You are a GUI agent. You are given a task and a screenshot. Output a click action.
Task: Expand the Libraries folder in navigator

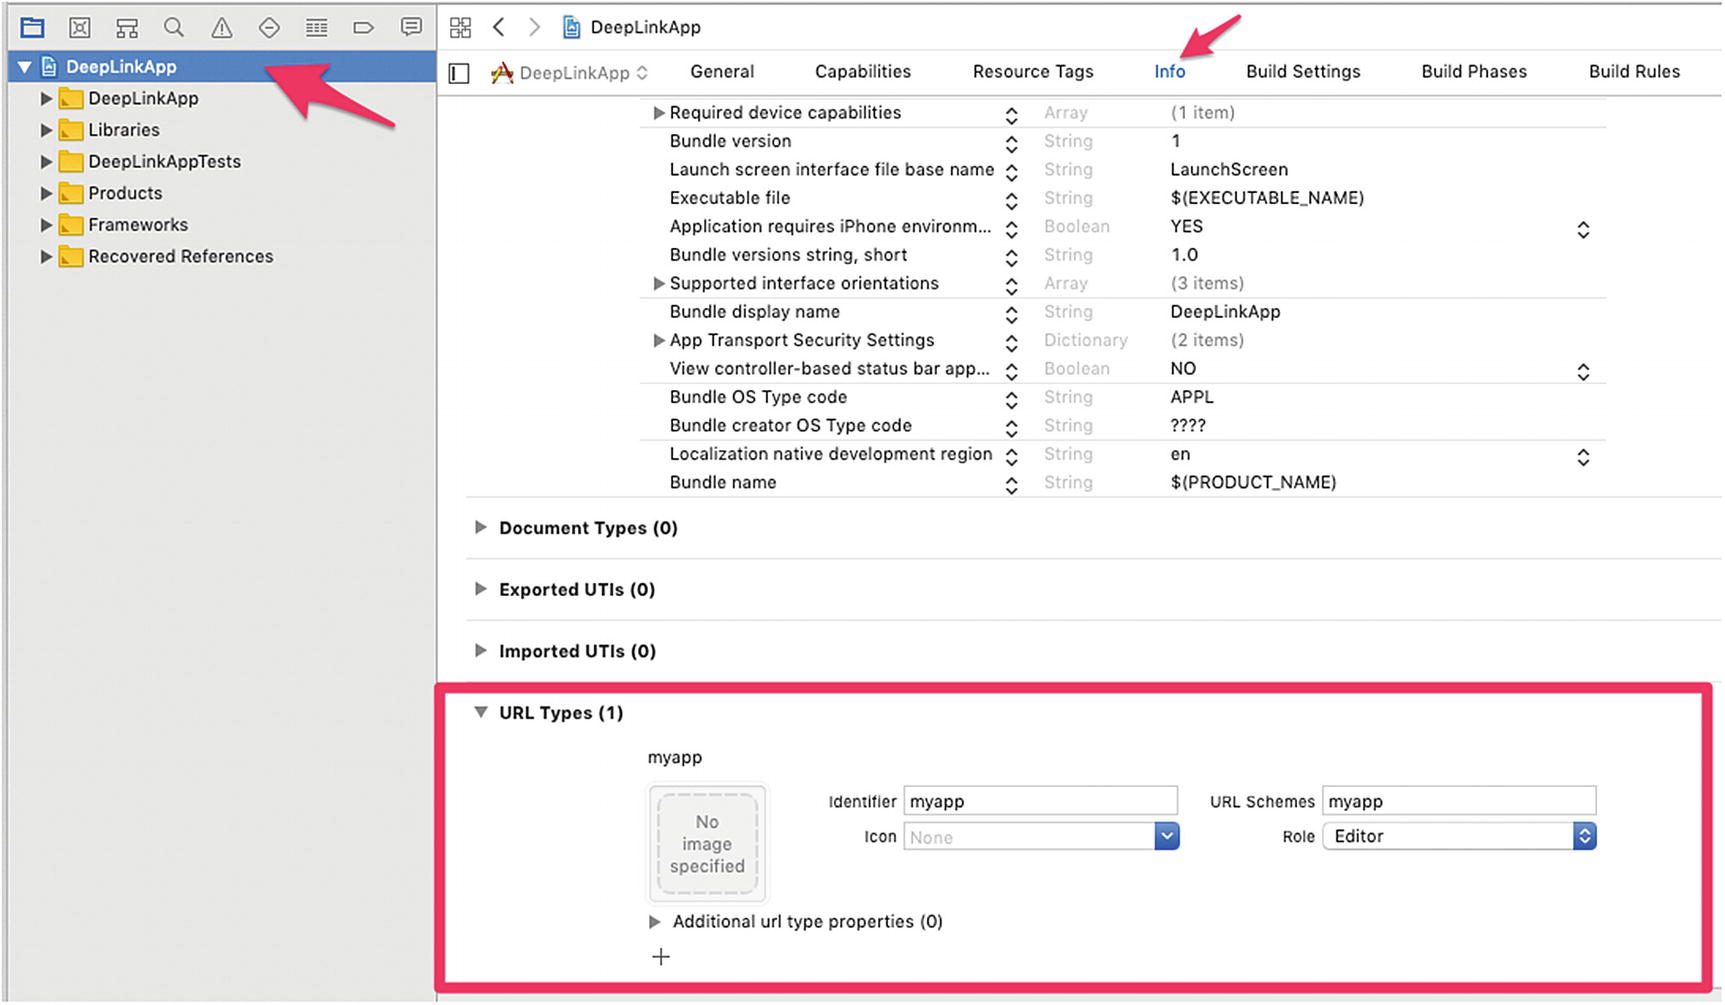46,130
